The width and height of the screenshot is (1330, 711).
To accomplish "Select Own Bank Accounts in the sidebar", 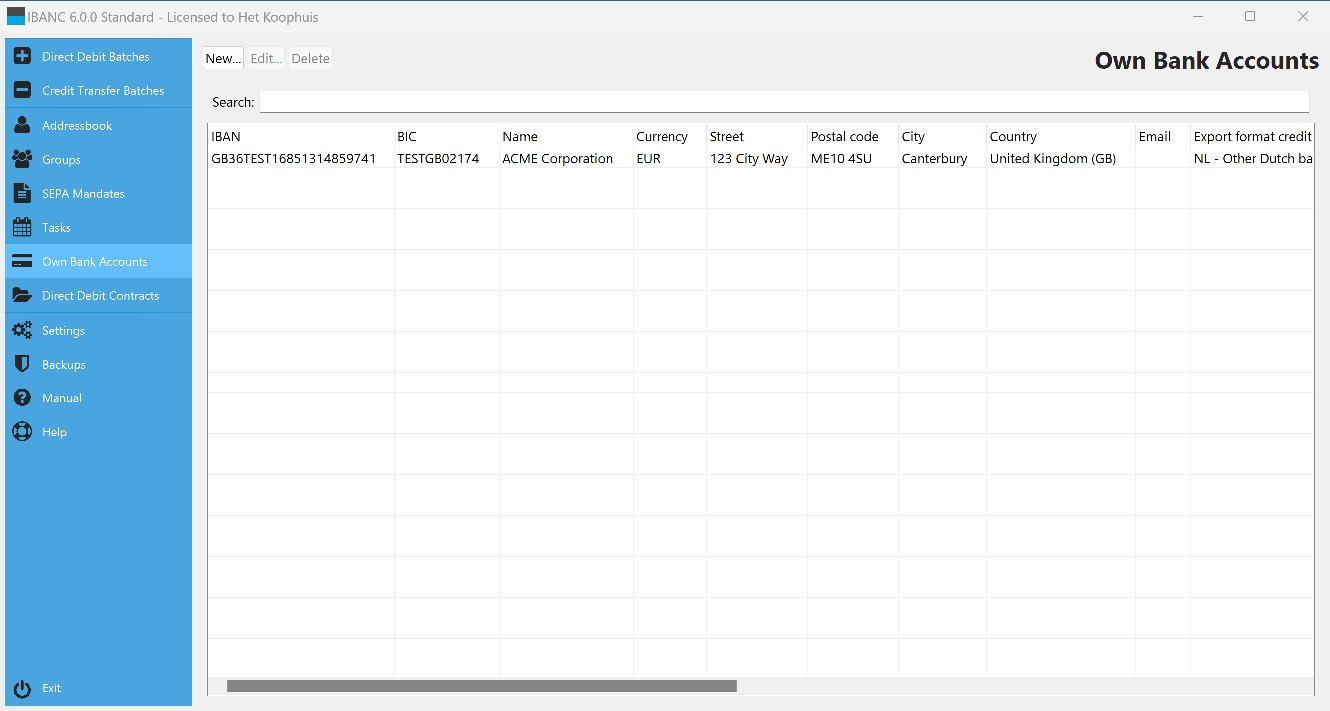I will (x=94, y=262).
